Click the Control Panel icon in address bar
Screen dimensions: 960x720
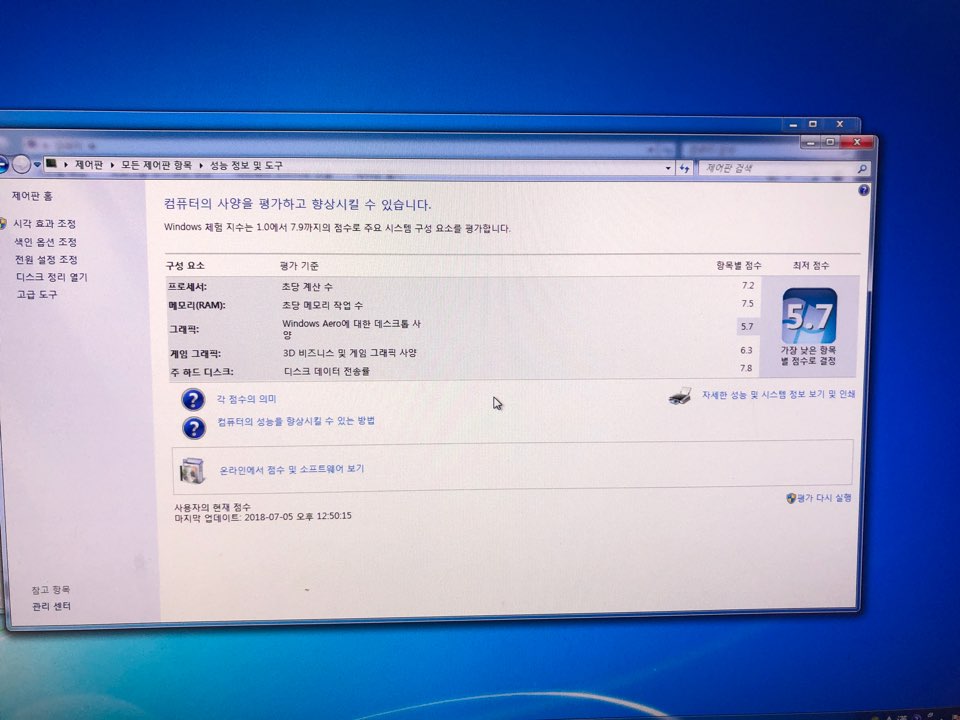click(51, 164)
